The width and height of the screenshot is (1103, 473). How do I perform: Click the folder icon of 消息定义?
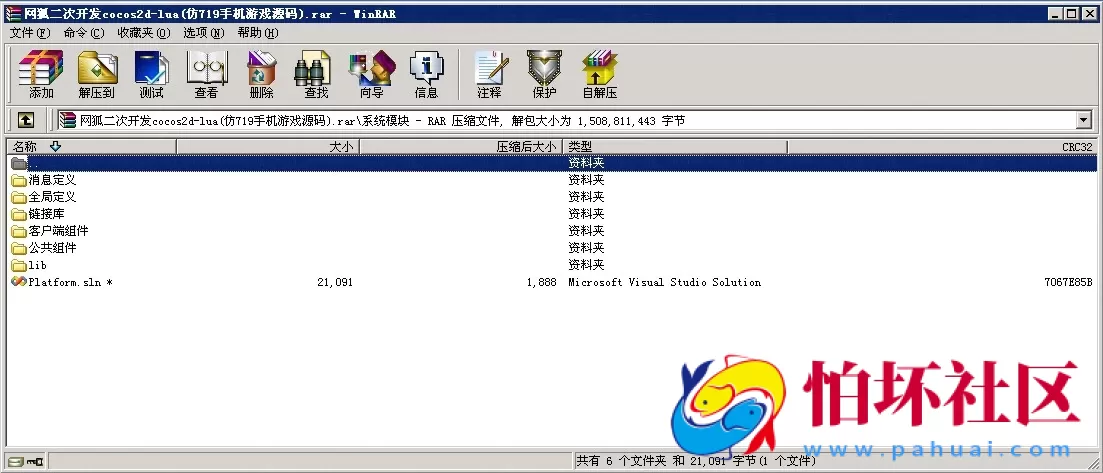(19, 180)
